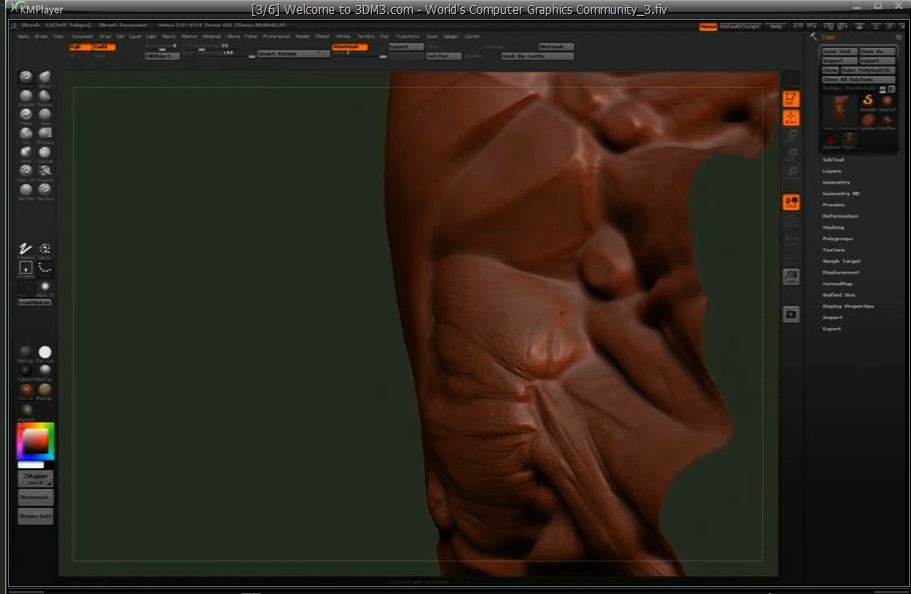Click Clone All SubTools button
Viewport: 911px width, 594px height.
click(x=858, y=79)
